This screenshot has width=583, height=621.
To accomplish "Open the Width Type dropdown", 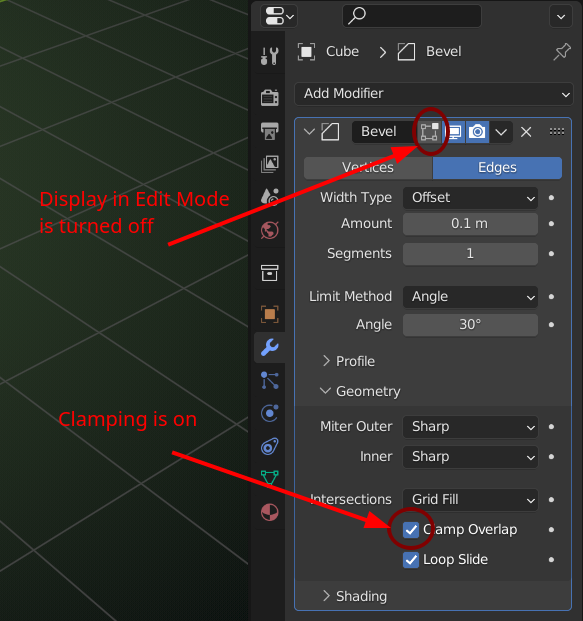I will tap(470, 198).
